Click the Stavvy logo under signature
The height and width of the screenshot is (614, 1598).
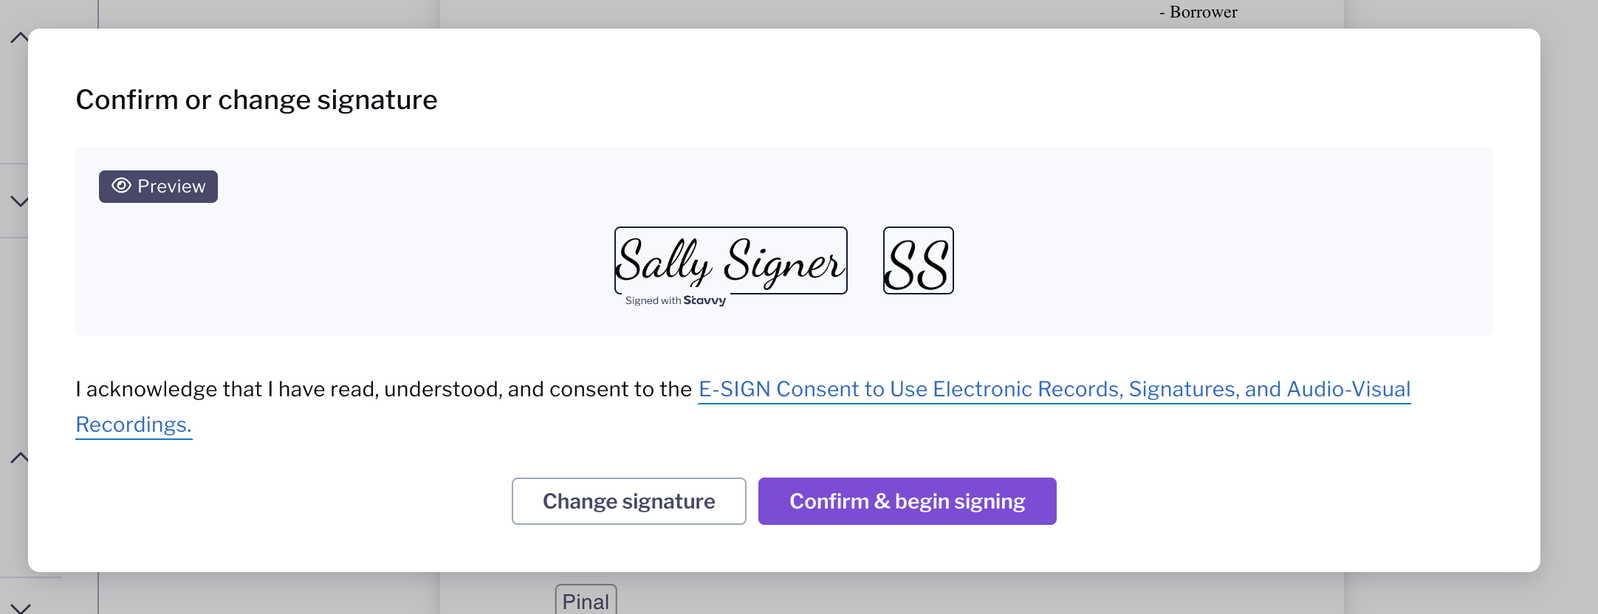(705, 300)
